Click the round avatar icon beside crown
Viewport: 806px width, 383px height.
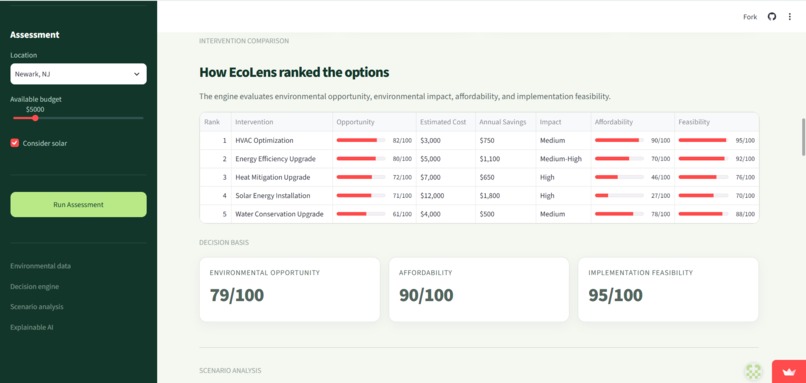[x=753, y=371]
